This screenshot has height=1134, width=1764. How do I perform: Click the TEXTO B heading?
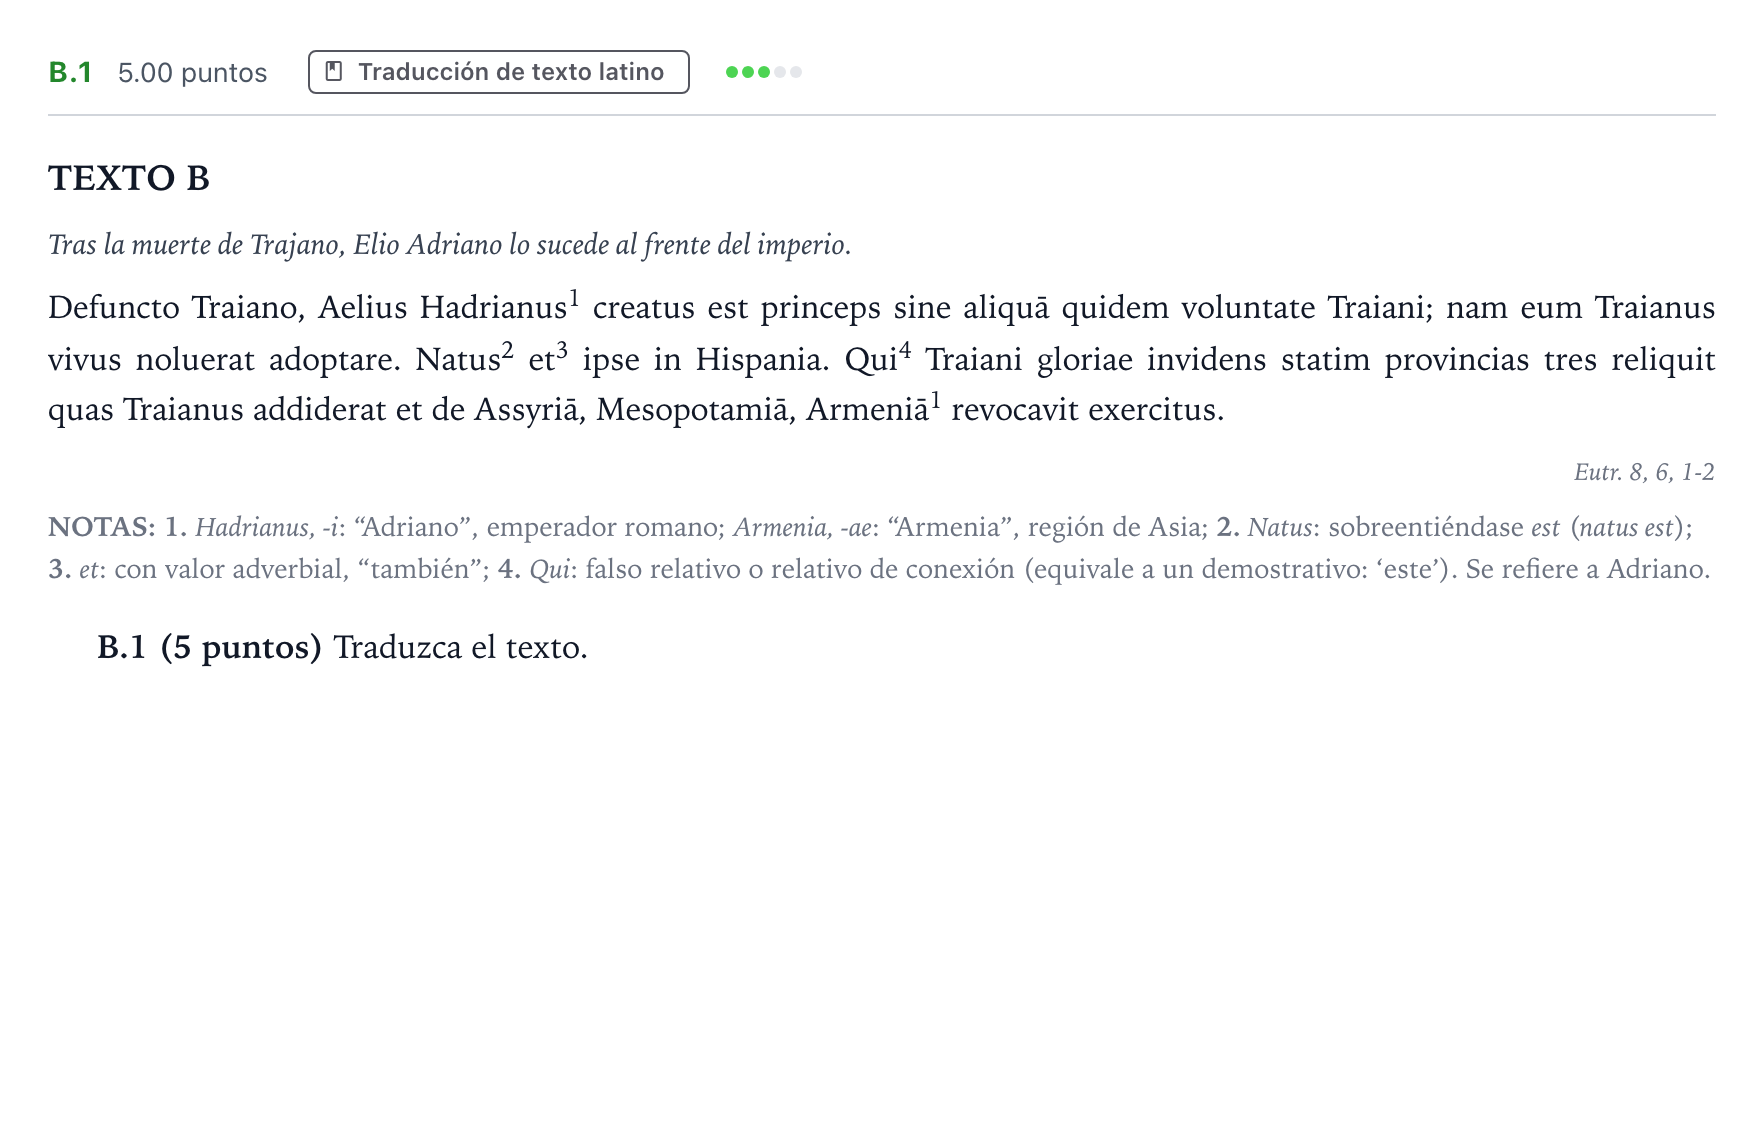(129, 178)
